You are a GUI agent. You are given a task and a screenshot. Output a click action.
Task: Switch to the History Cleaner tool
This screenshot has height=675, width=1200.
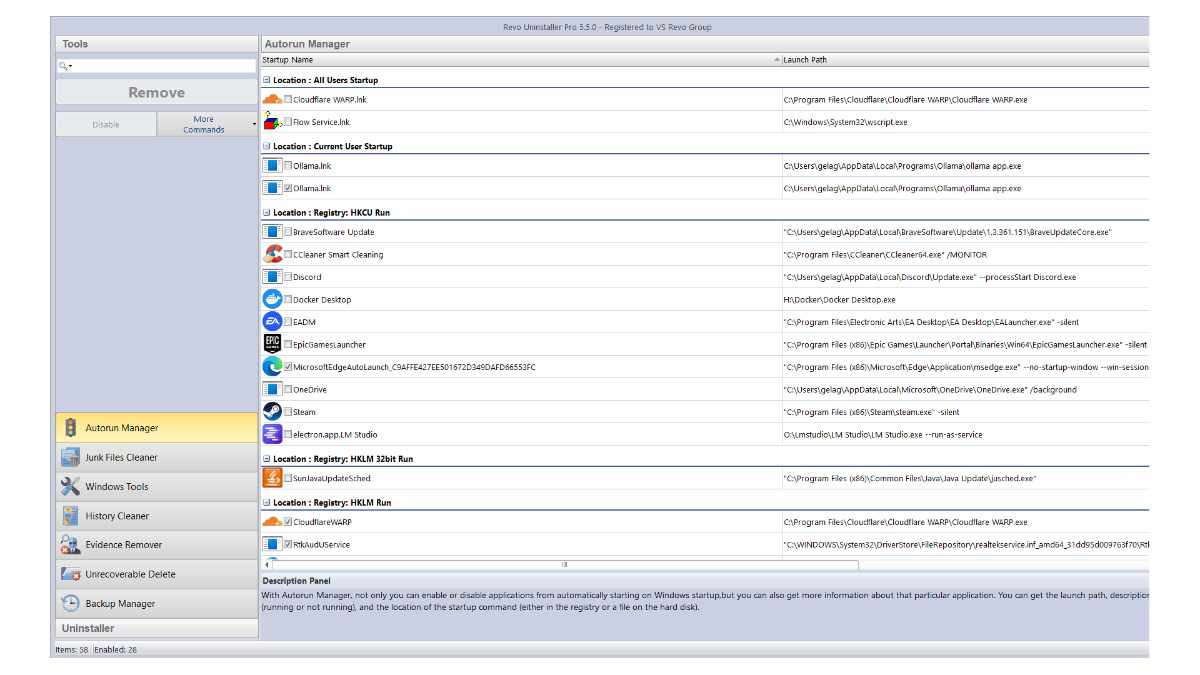pyautogui.click(x=156, y=516)
